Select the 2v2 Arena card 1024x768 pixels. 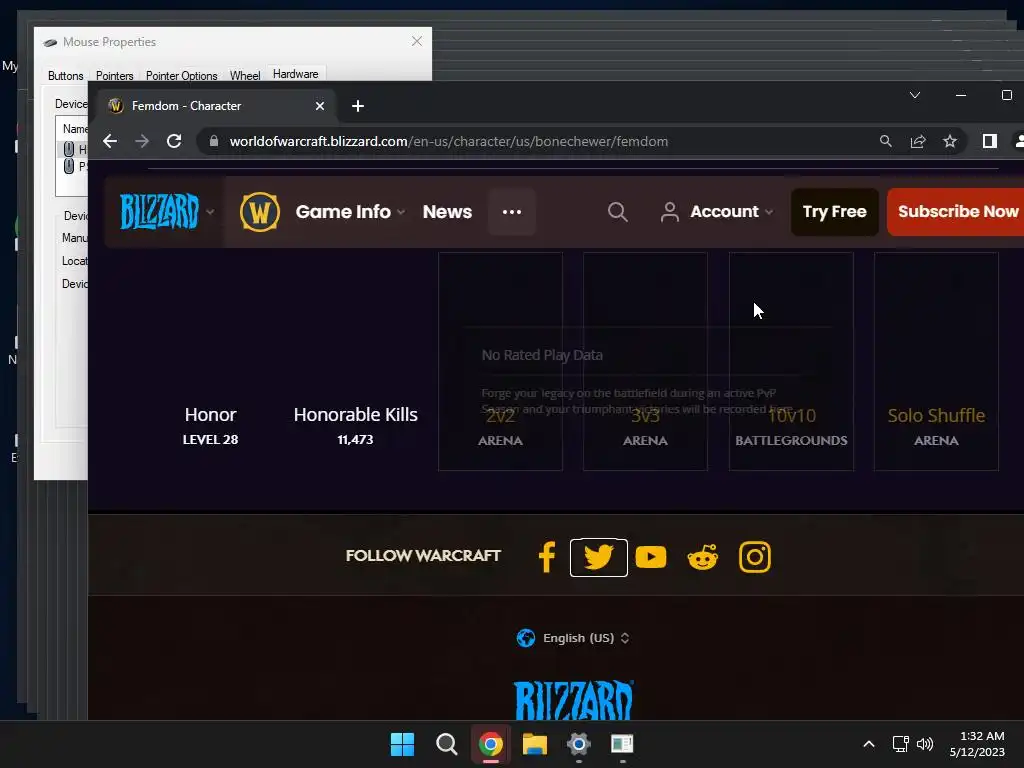[x=500, y=361]
